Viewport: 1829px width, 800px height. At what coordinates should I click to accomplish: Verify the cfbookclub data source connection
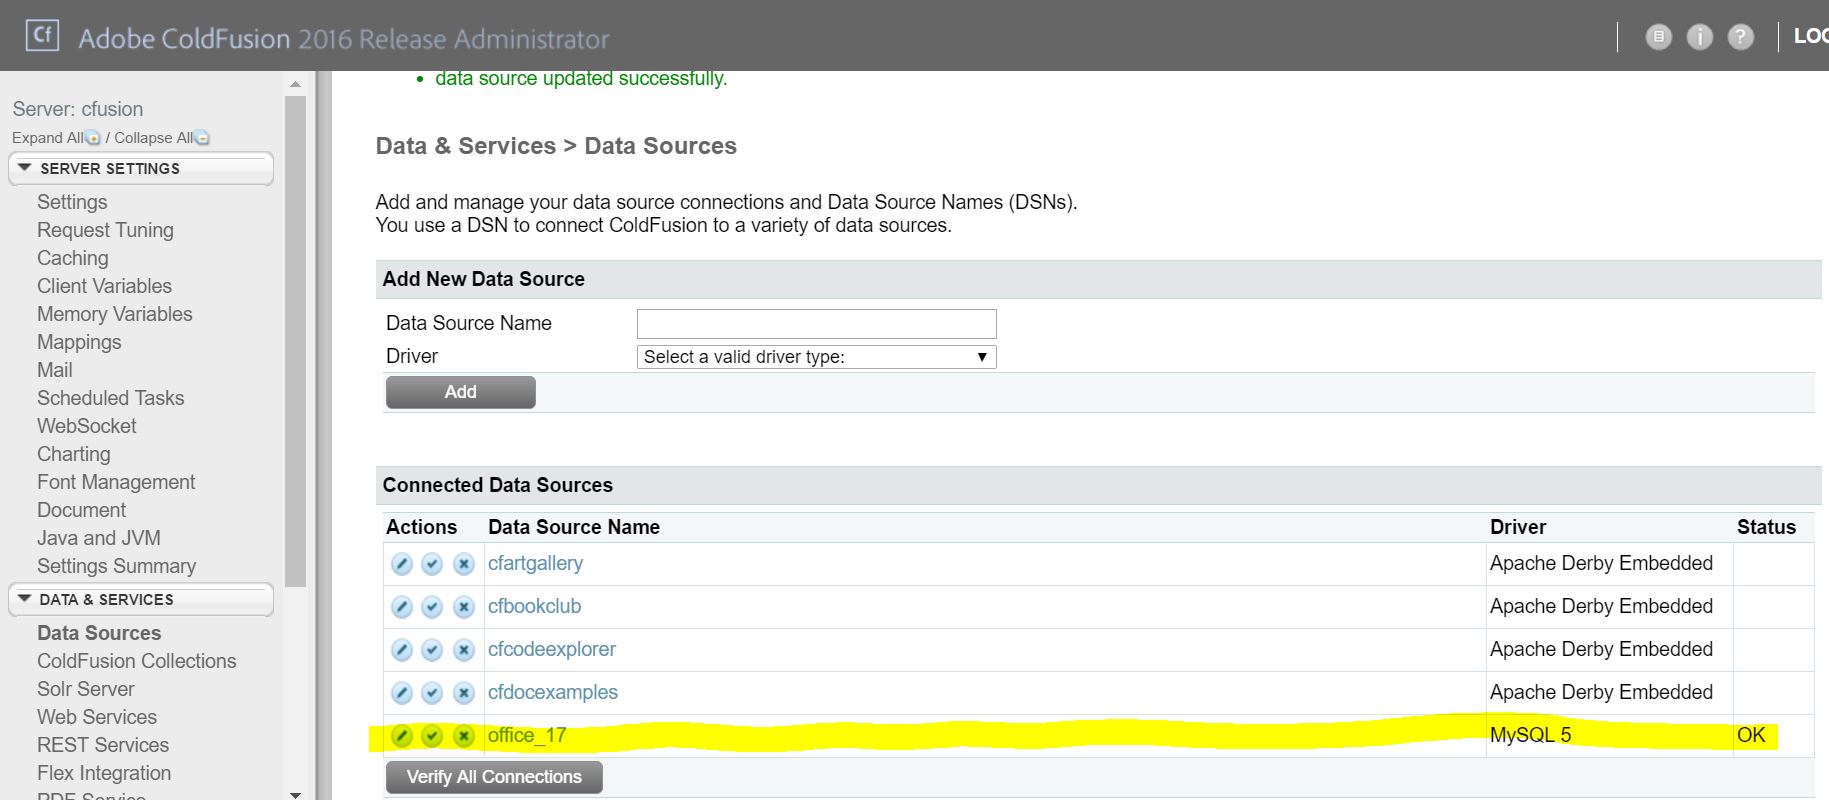[432, 607]
